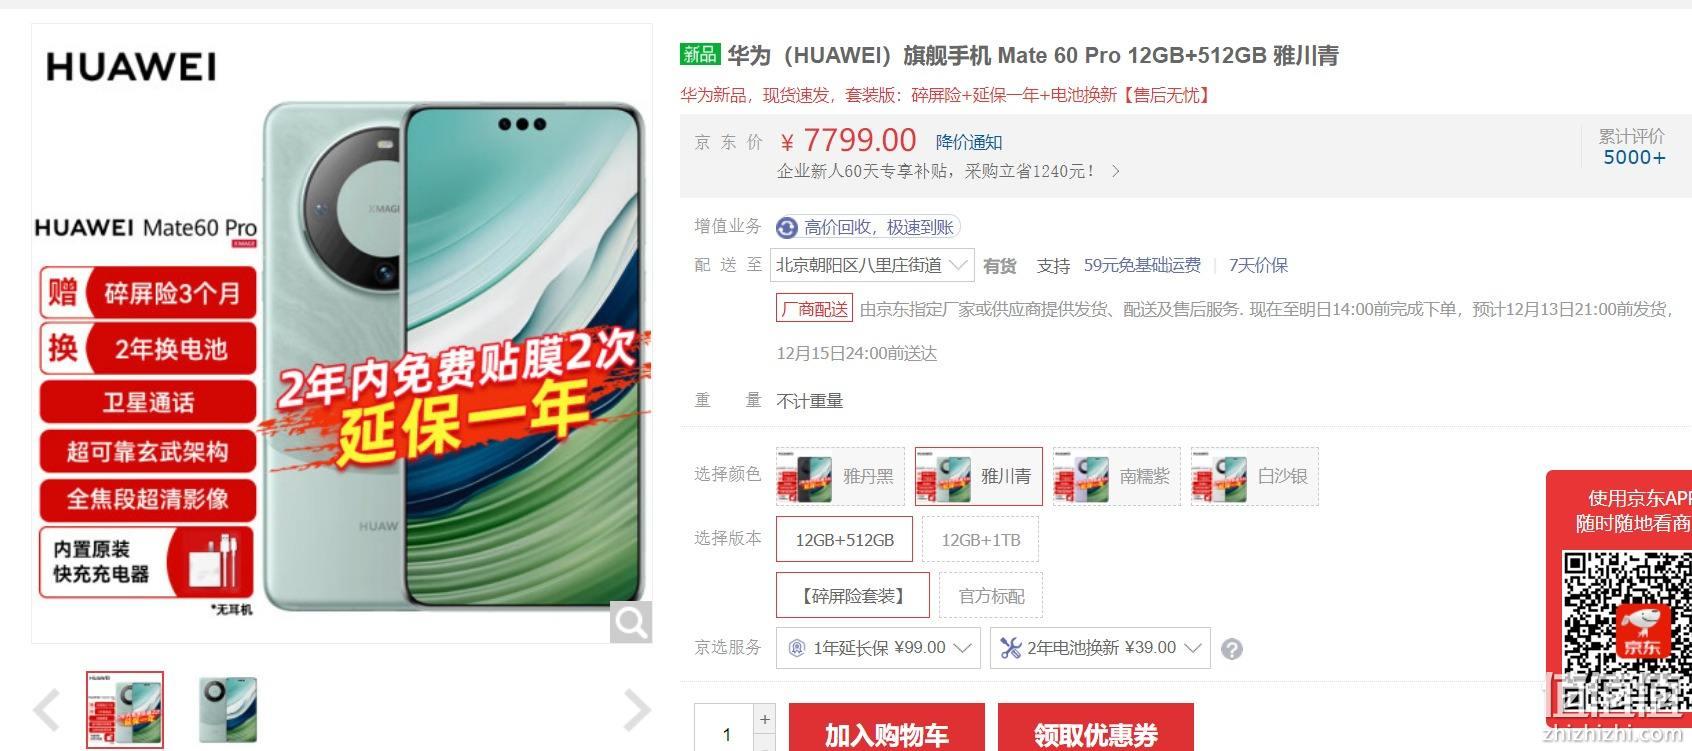Expand the 1年延长保 ¥99.00 service dropdown
This screenshot has height=751, width=1692.
coord(878,648)
